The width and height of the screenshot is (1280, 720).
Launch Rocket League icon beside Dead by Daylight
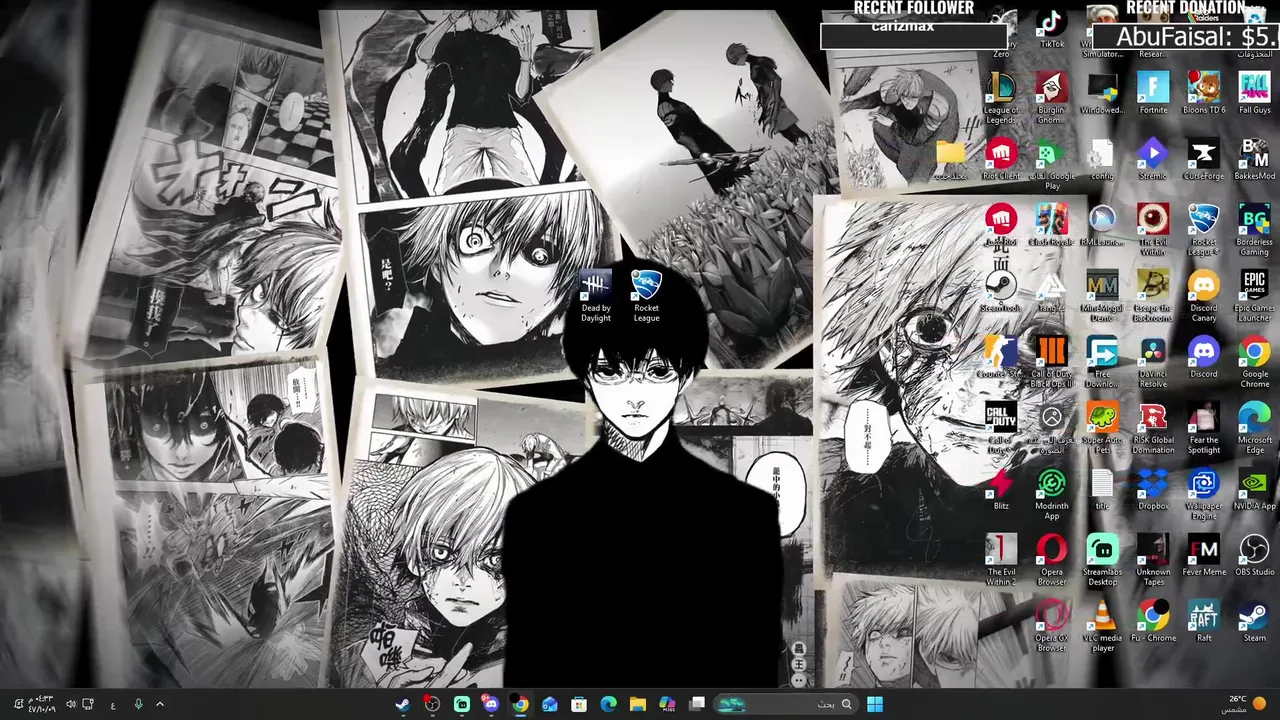(x=646, y=295)
